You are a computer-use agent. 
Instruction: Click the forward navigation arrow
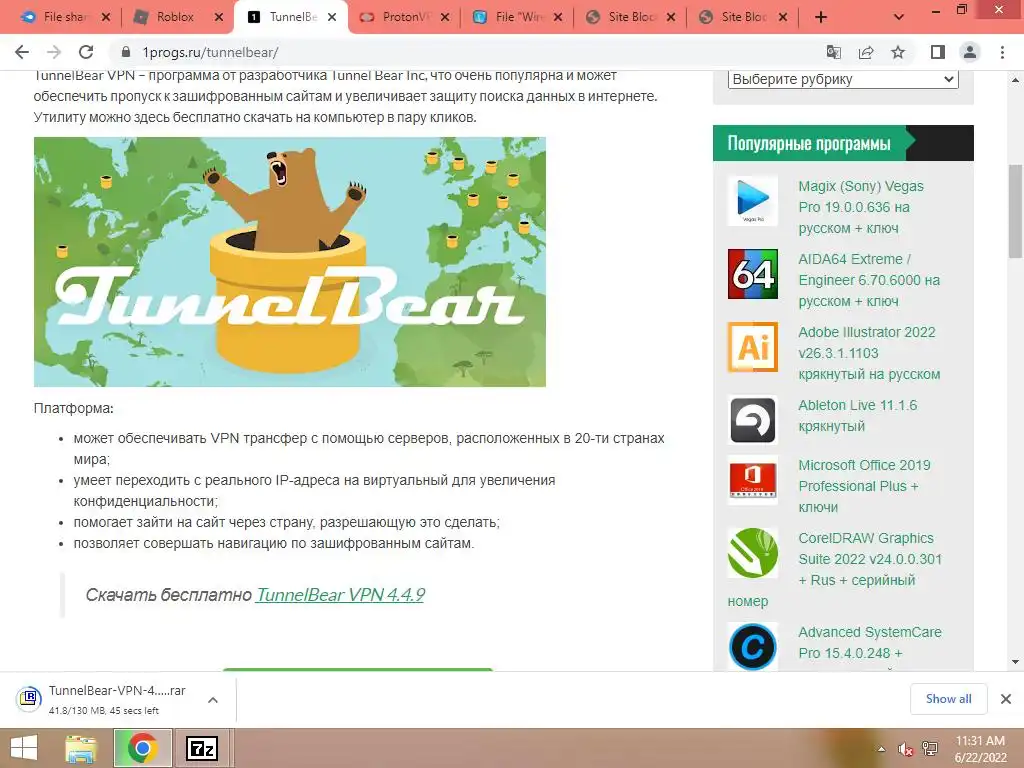(54, 52)
